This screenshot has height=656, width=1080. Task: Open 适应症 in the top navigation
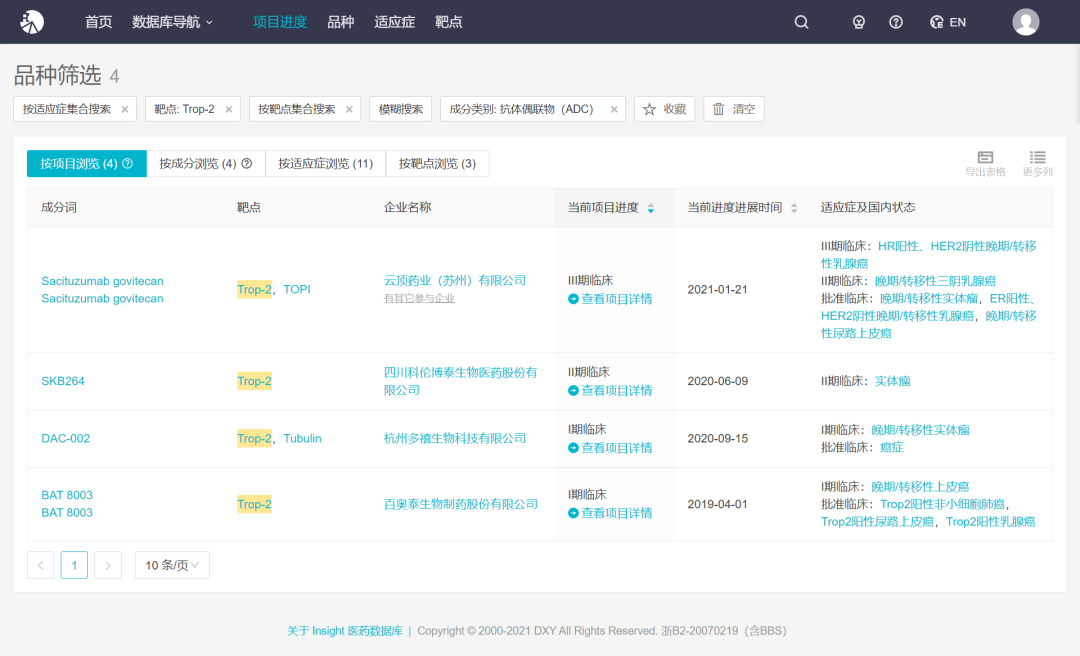tap(395, 22)
